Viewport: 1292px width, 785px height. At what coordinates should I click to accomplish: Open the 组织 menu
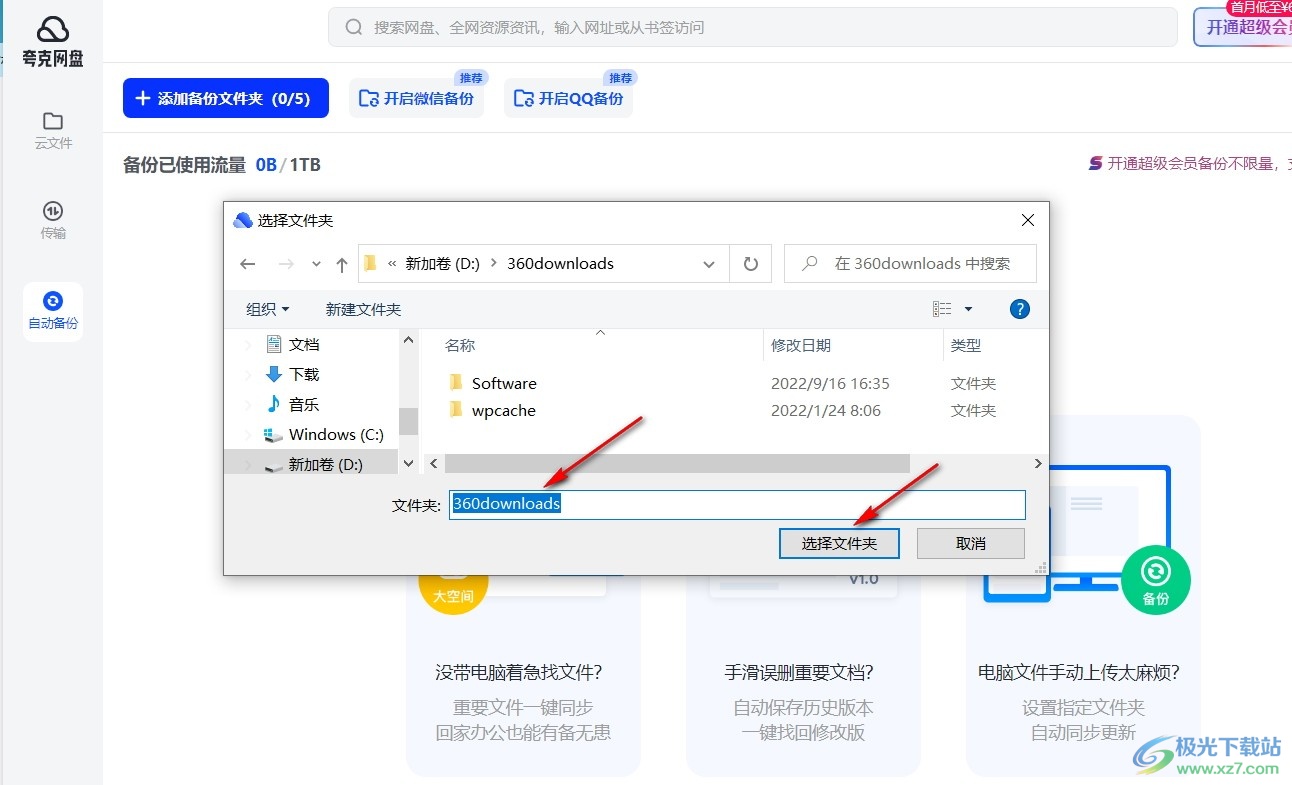click(268, 309)
